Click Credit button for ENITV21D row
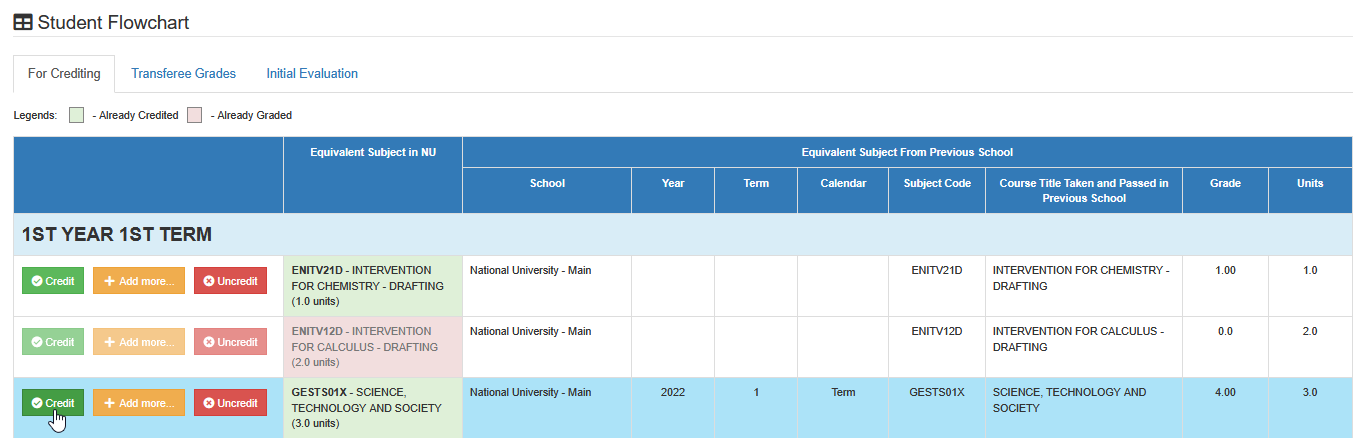This screenshot has width=1358, height=438. 53,281
